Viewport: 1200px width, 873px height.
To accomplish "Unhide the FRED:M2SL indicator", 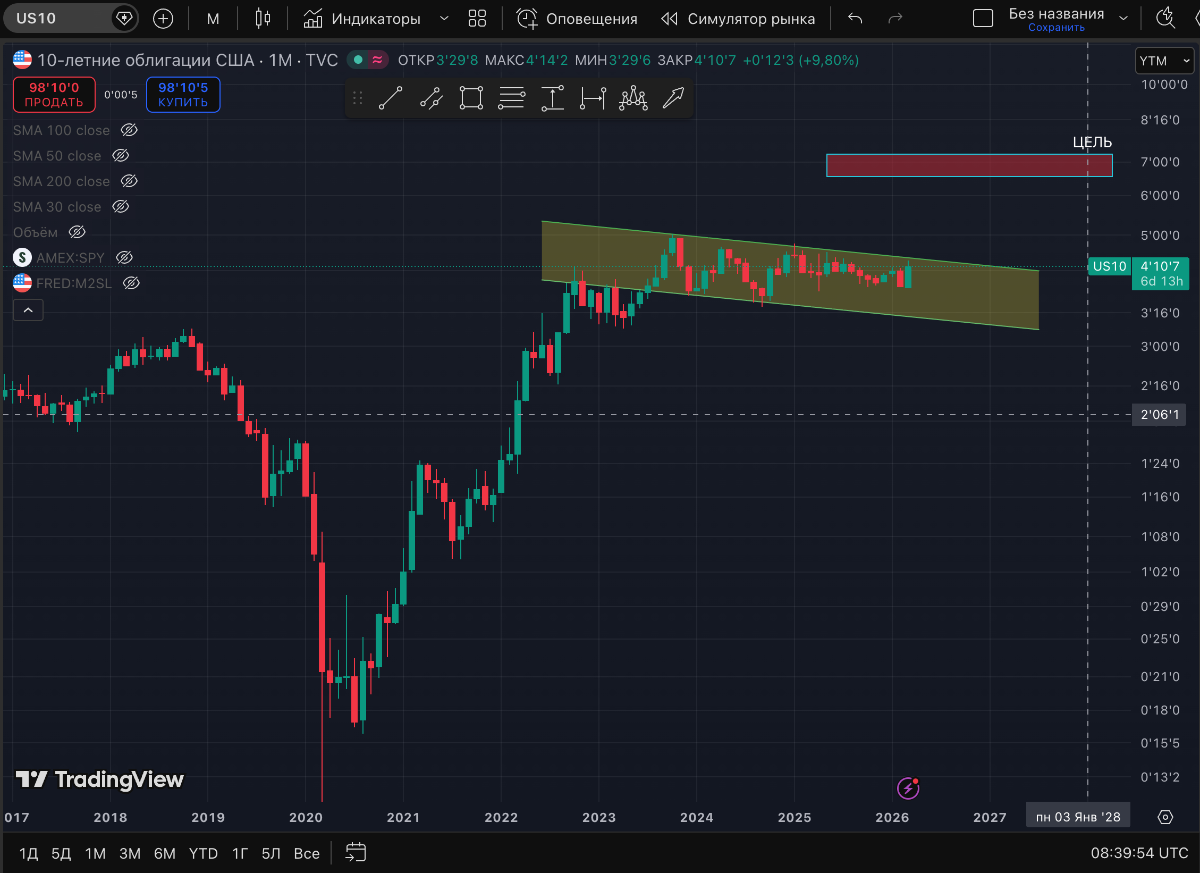I will [x=130, y=283].
